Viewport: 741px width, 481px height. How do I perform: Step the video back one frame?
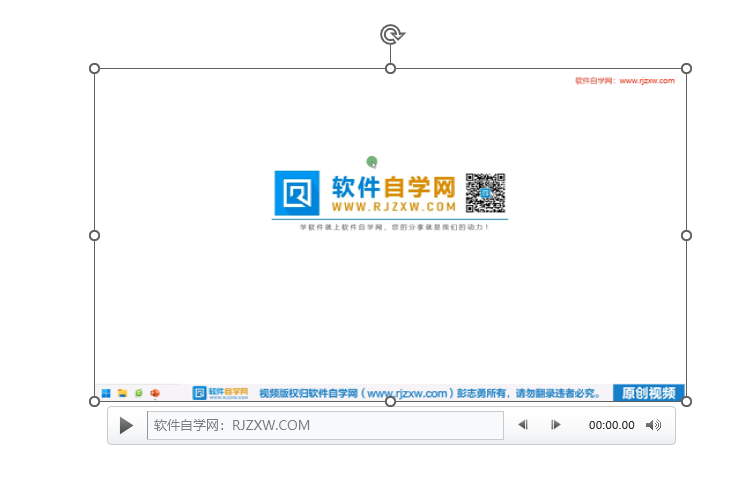tap(522, 425)
